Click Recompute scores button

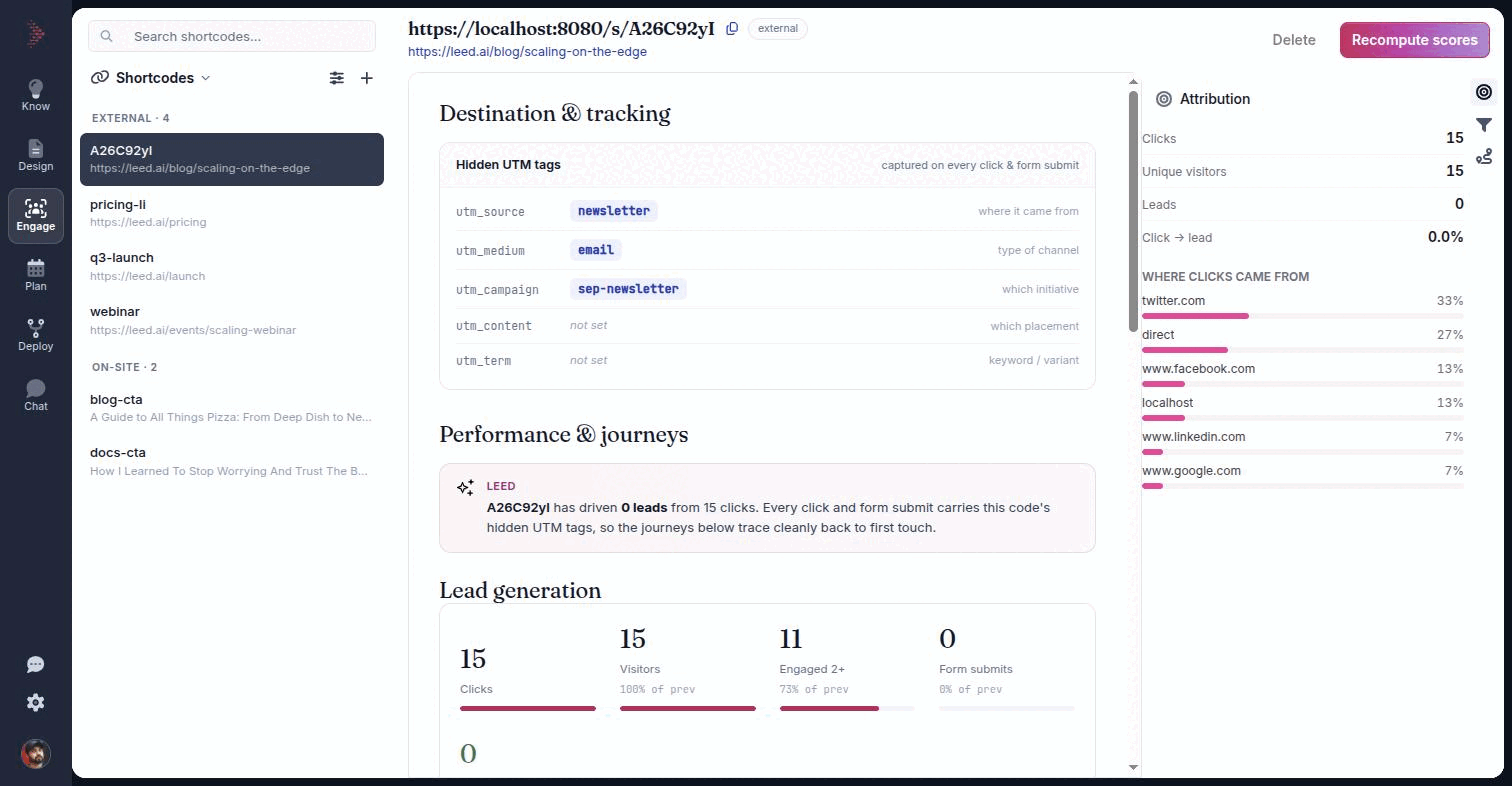(x=1415, y=40)
